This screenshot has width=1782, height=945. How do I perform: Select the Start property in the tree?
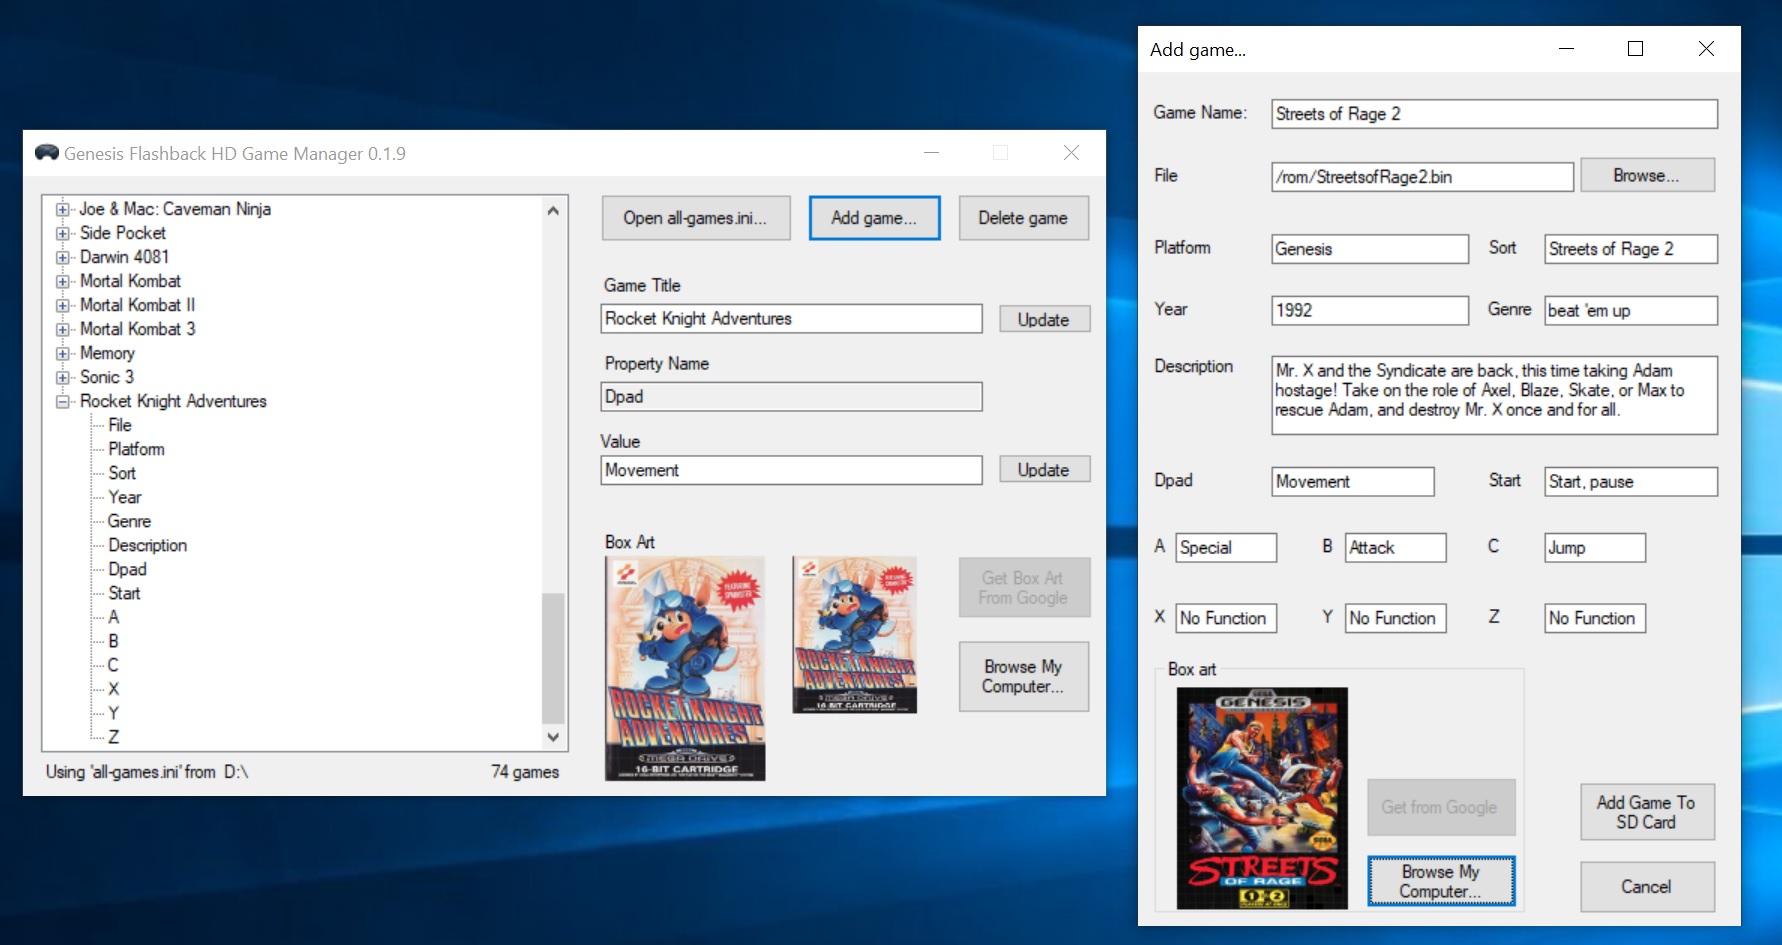pyautogui.click(x=124, y=593)
